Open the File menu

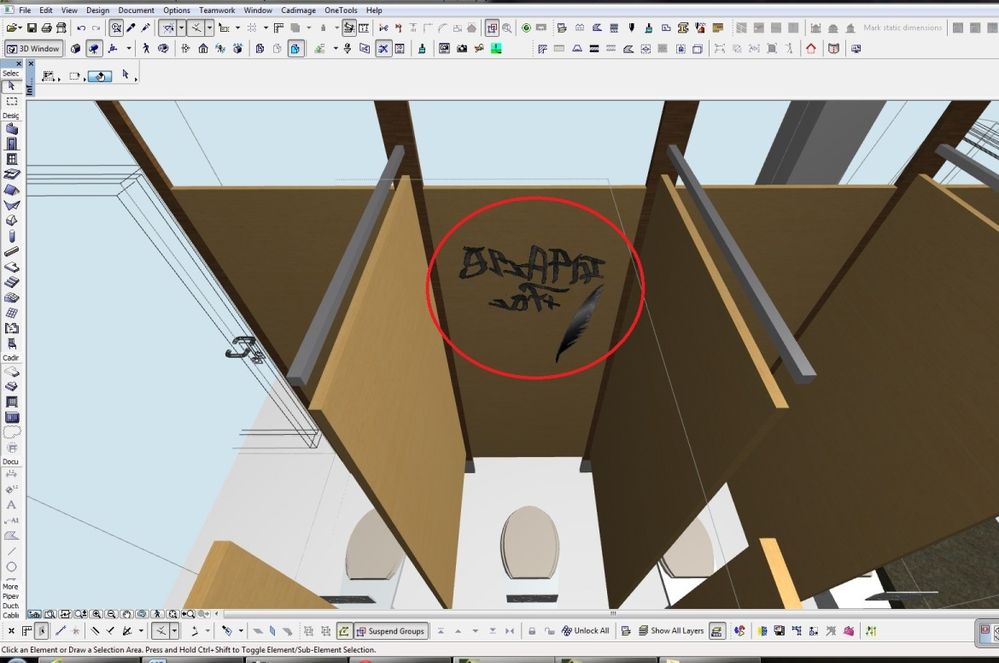point(25,10)
